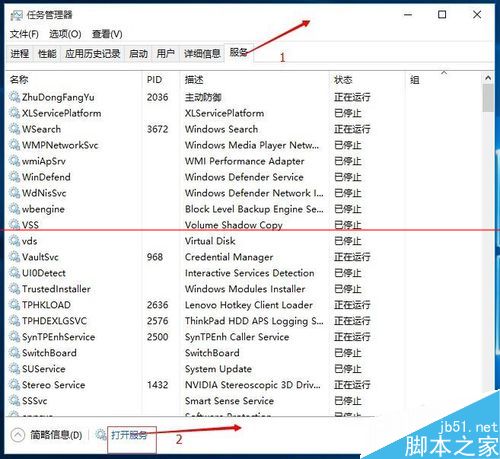500x459 pixels.
Task: Click the UI0Detect service gear icon
Action: [14, 273]
